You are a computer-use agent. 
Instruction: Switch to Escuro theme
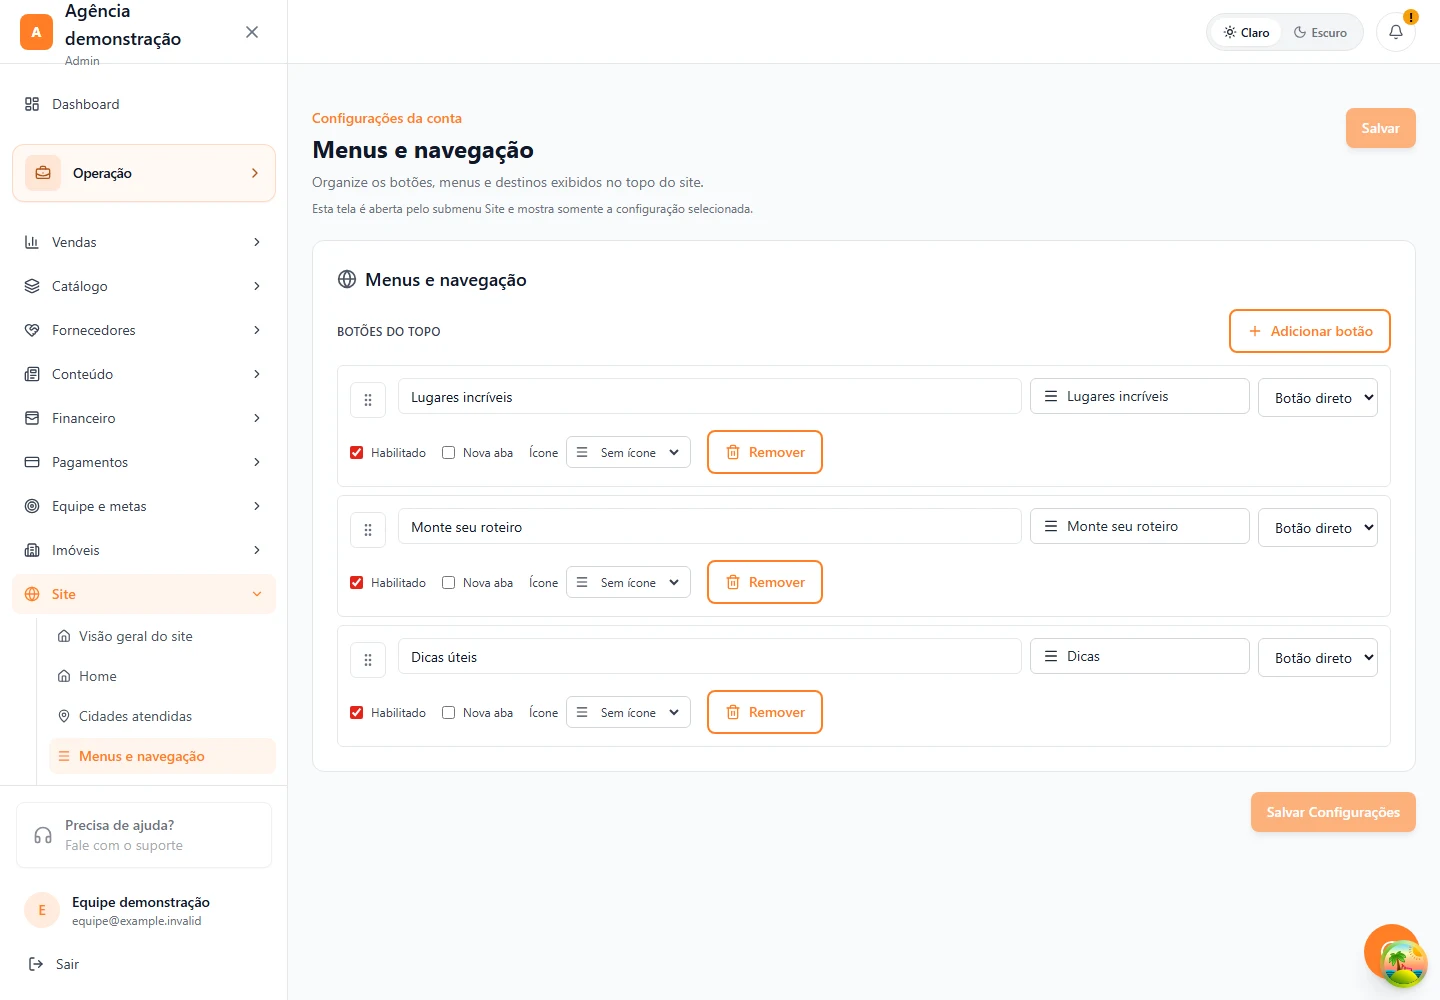coord(1320,32)
